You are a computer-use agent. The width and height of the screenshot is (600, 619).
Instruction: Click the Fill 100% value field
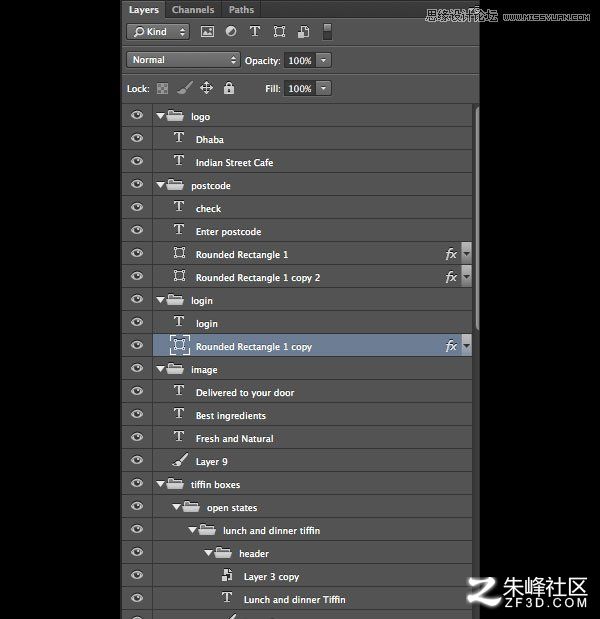coord(300,89)
